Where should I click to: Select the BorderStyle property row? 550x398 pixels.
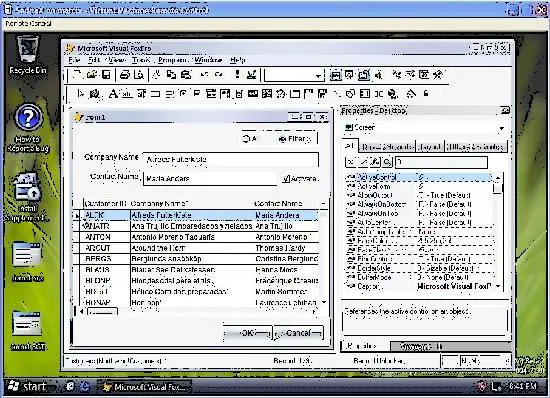click(x=419, y=268)
